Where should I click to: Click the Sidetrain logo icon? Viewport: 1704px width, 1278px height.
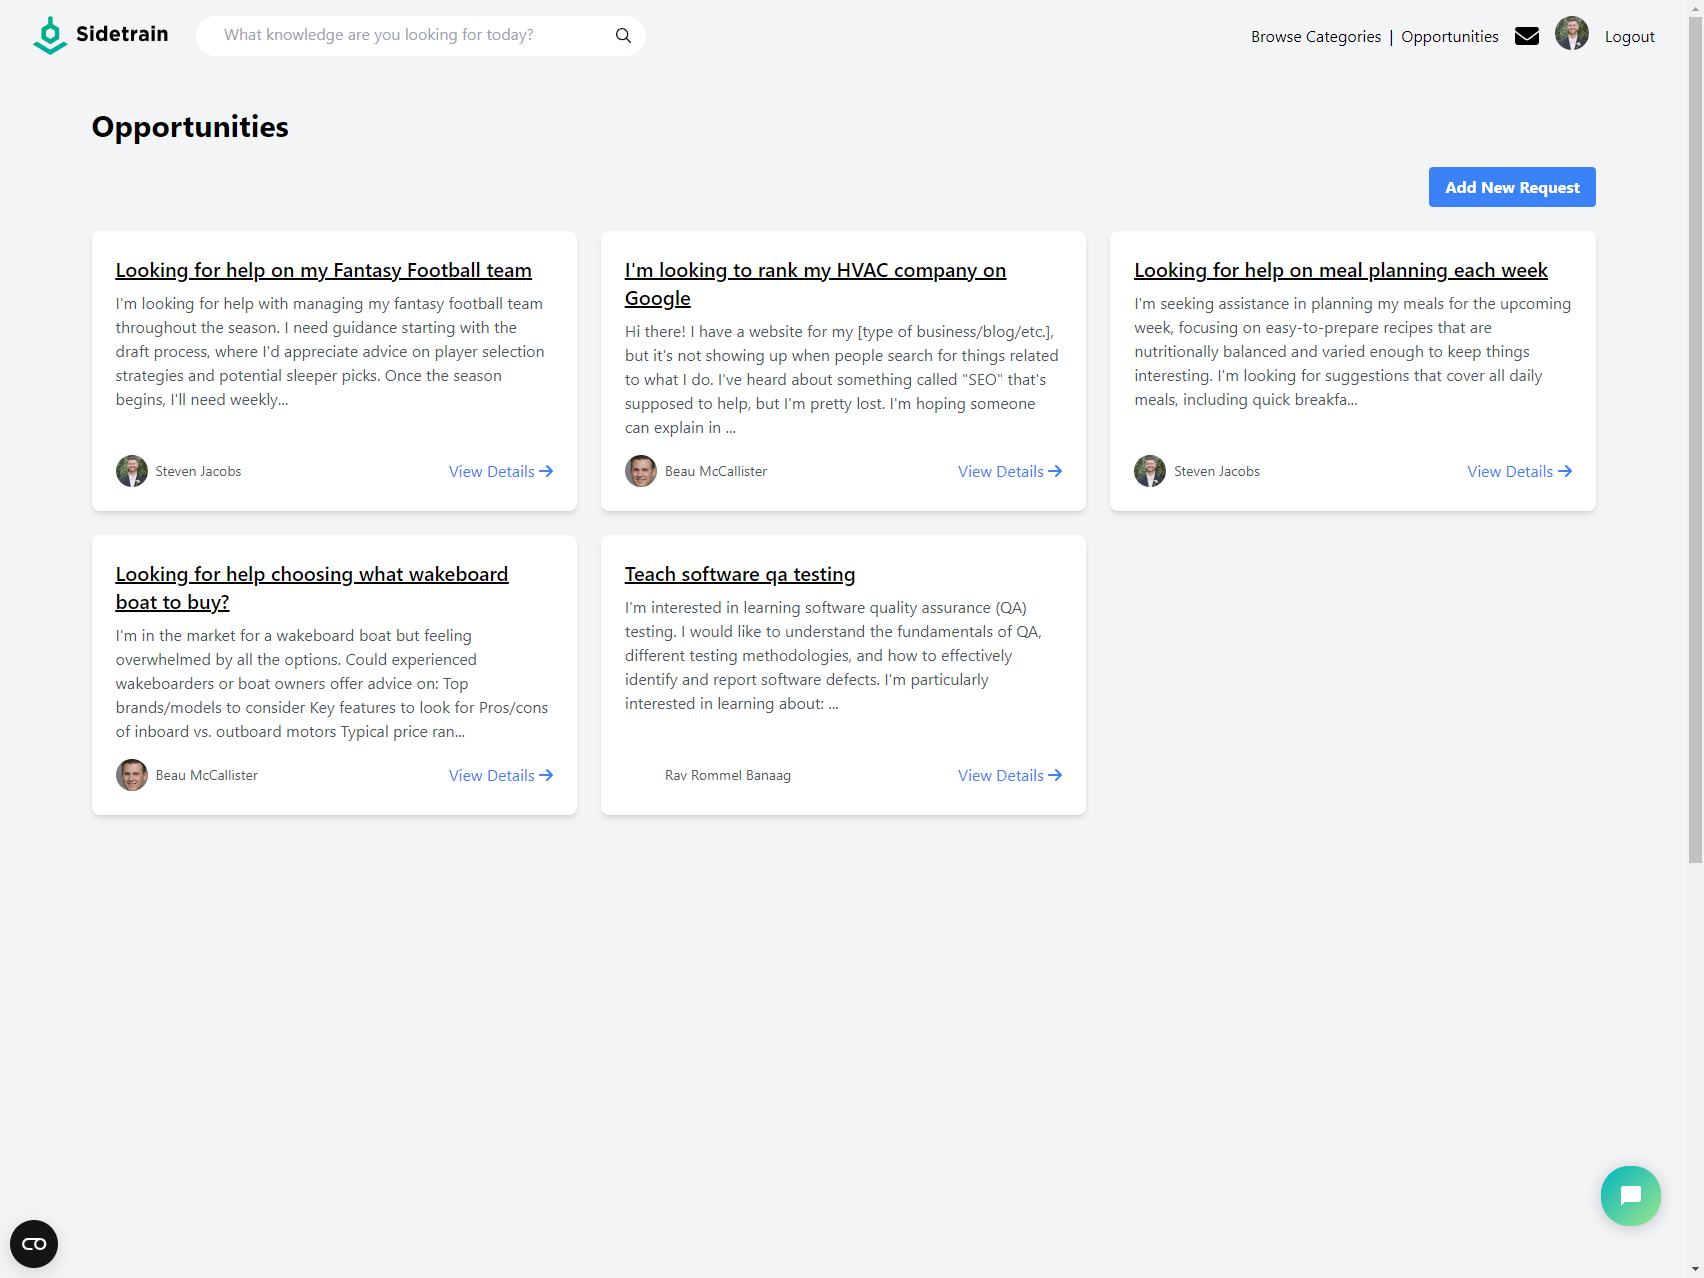pyautogui.click(x=49, y=35)
